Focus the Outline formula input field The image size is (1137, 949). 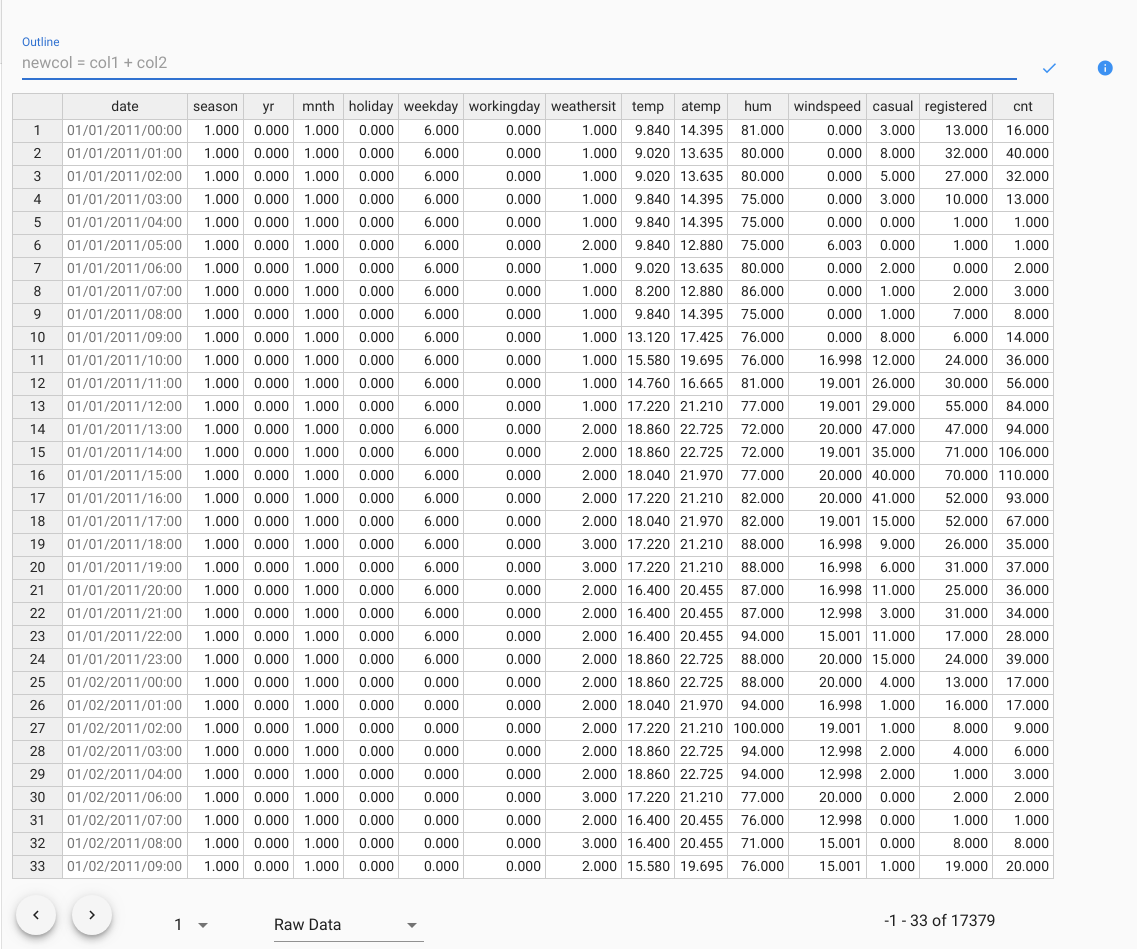(x=519, y=63)
